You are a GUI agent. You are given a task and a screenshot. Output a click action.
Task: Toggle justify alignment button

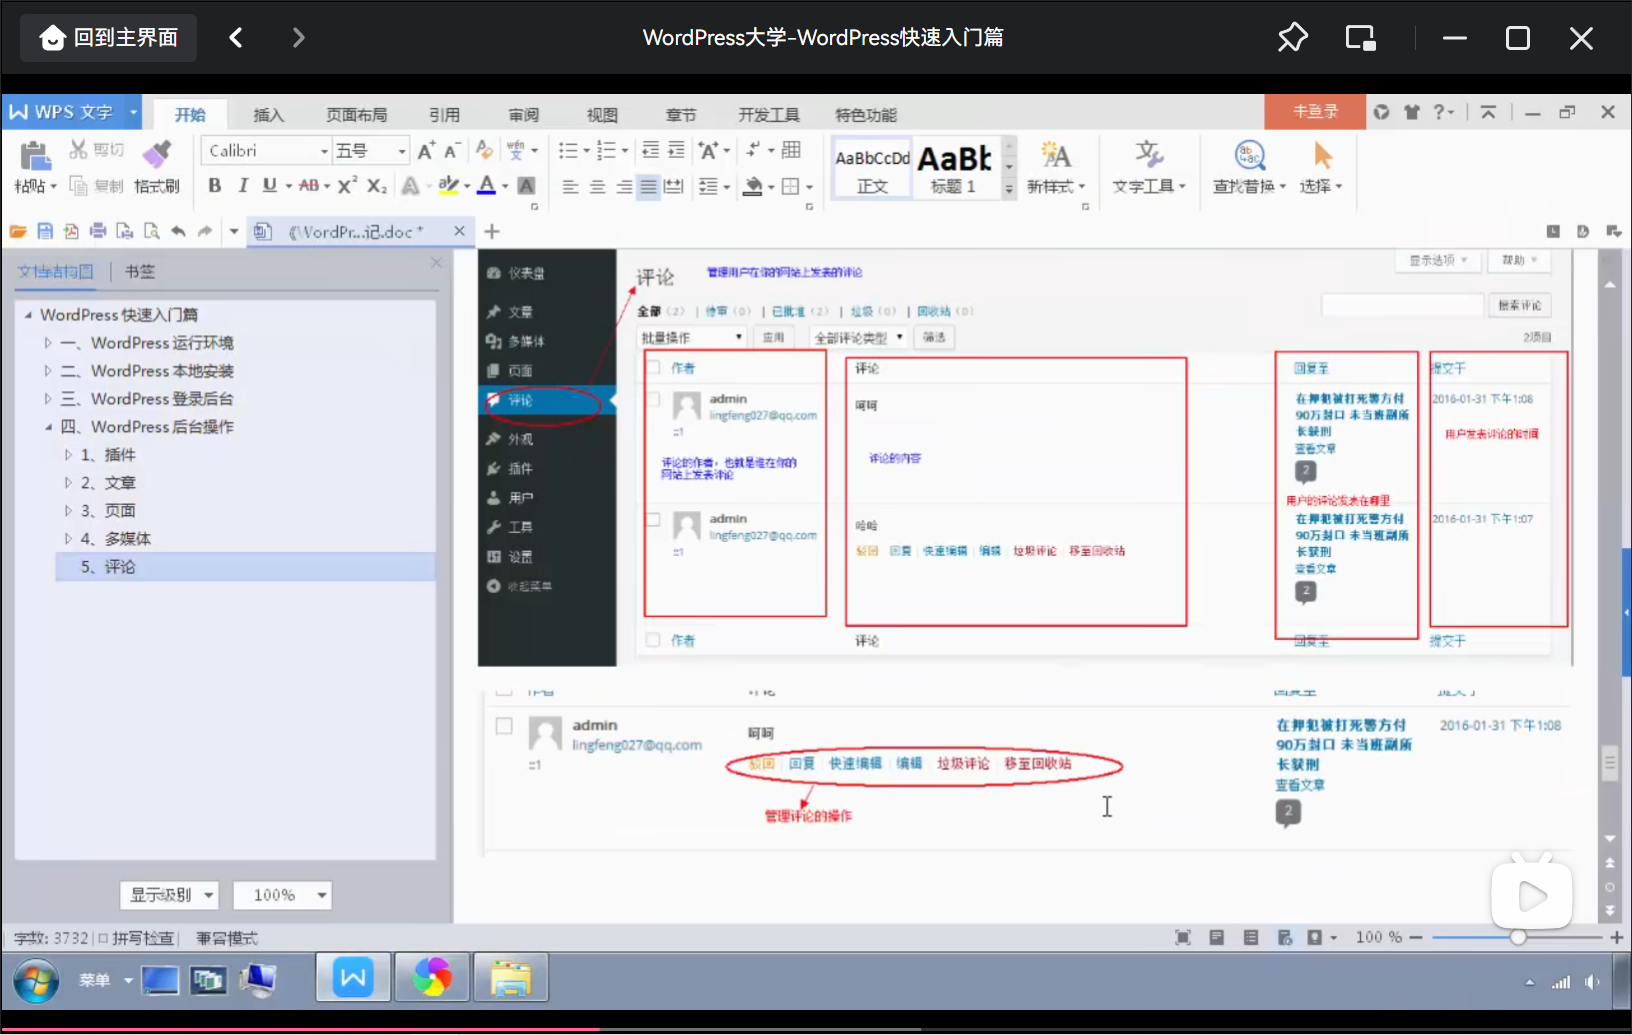(648, 186)
